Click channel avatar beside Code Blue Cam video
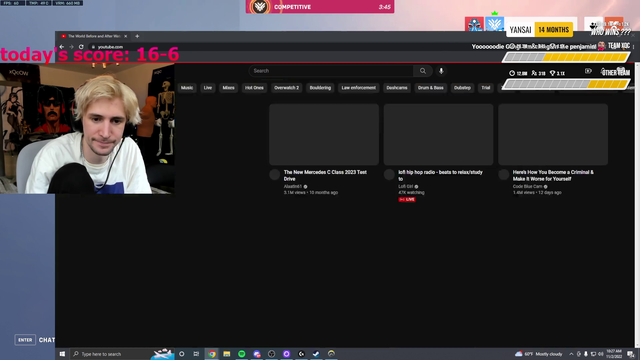 click(x=504, y=175)
